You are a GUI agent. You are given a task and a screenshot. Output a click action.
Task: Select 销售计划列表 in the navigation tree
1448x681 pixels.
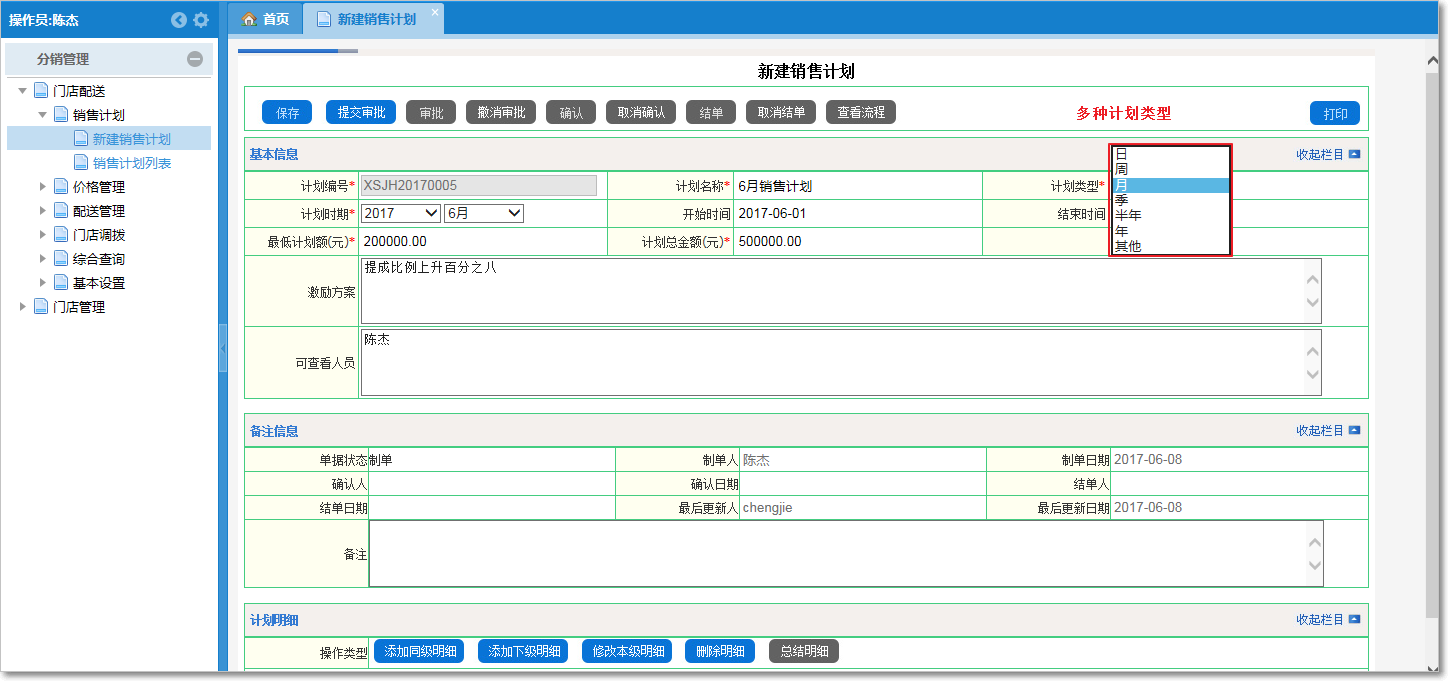point(132,162)
